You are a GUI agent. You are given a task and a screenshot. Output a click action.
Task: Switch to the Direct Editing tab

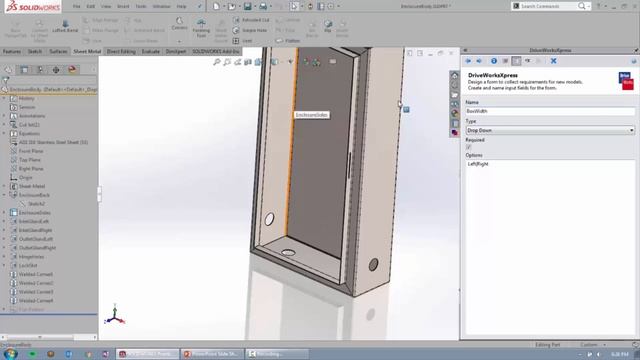click(x=121, y=51)
